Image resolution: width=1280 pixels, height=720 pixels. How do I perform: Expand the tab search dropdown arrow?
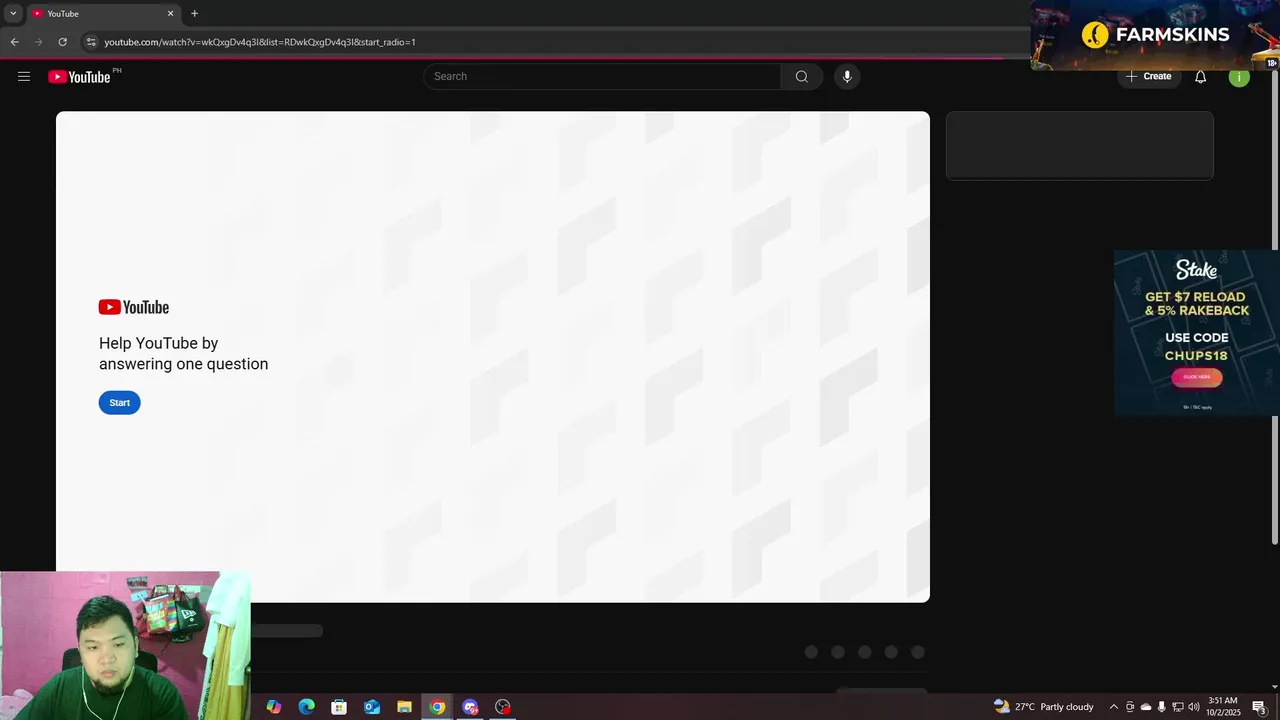[13, 14]
